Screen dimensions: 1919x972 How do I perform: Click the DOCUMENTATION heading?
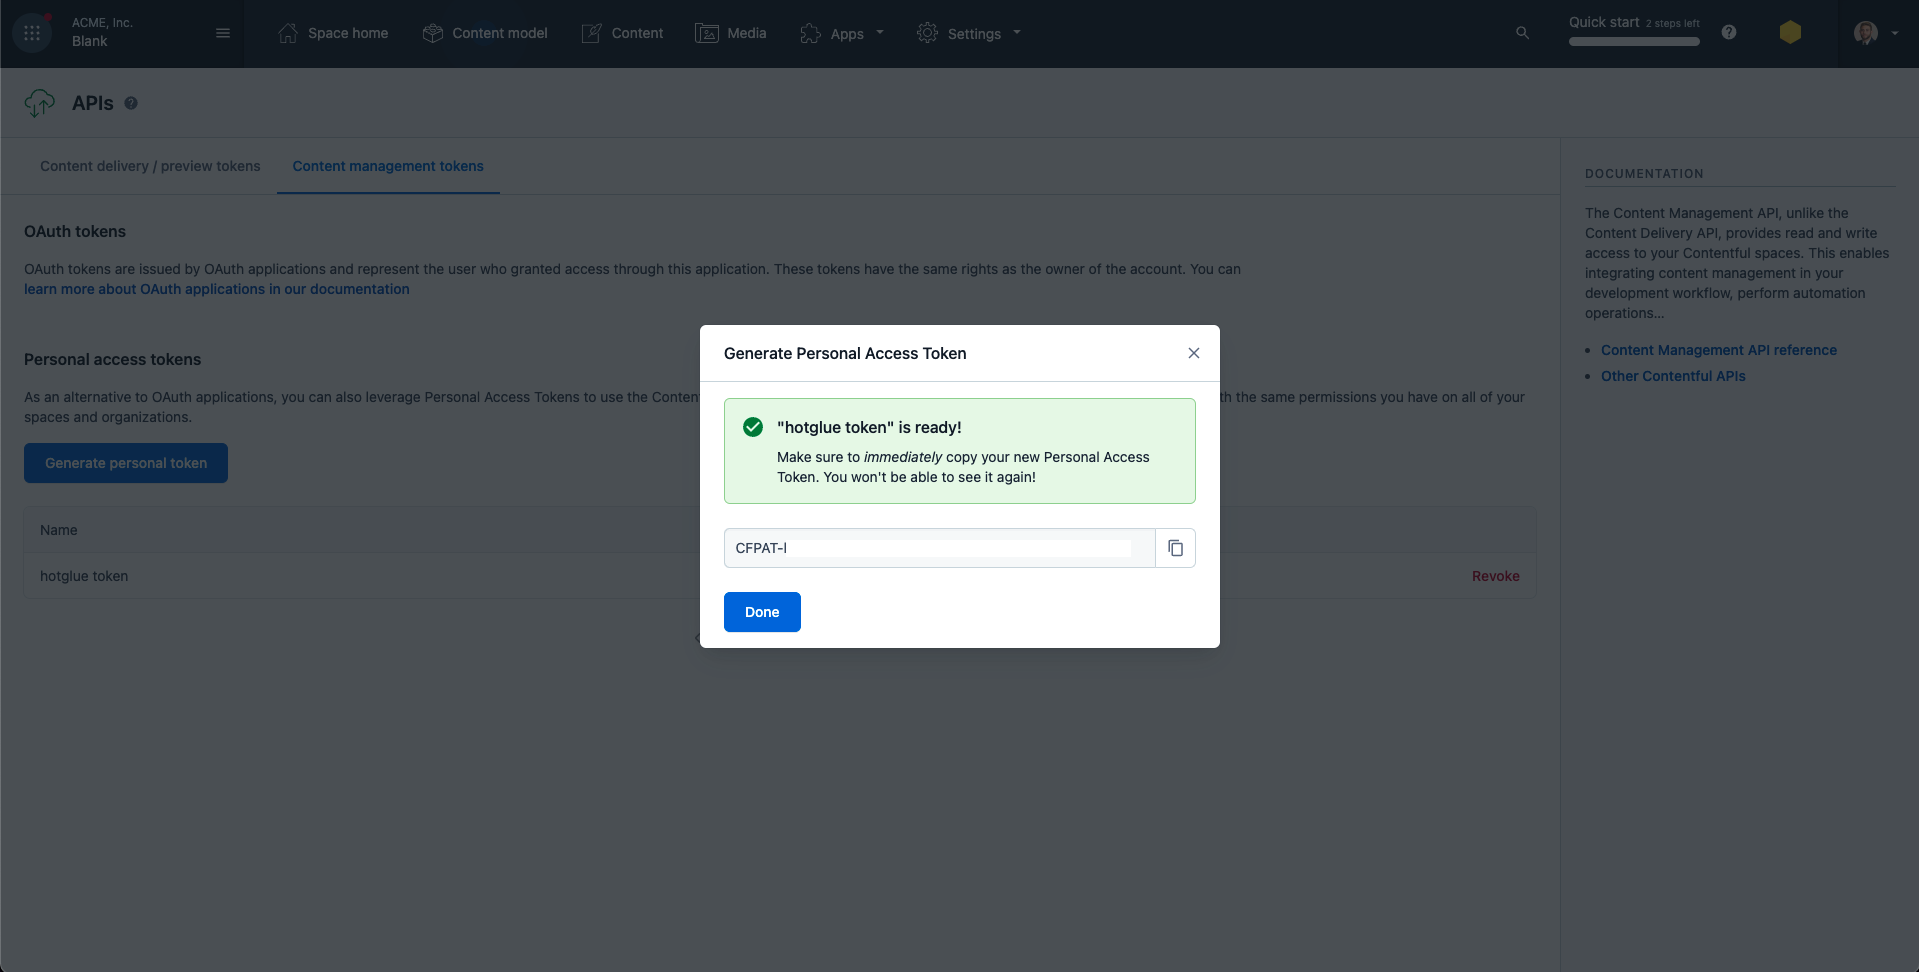tap(1644, 174)
